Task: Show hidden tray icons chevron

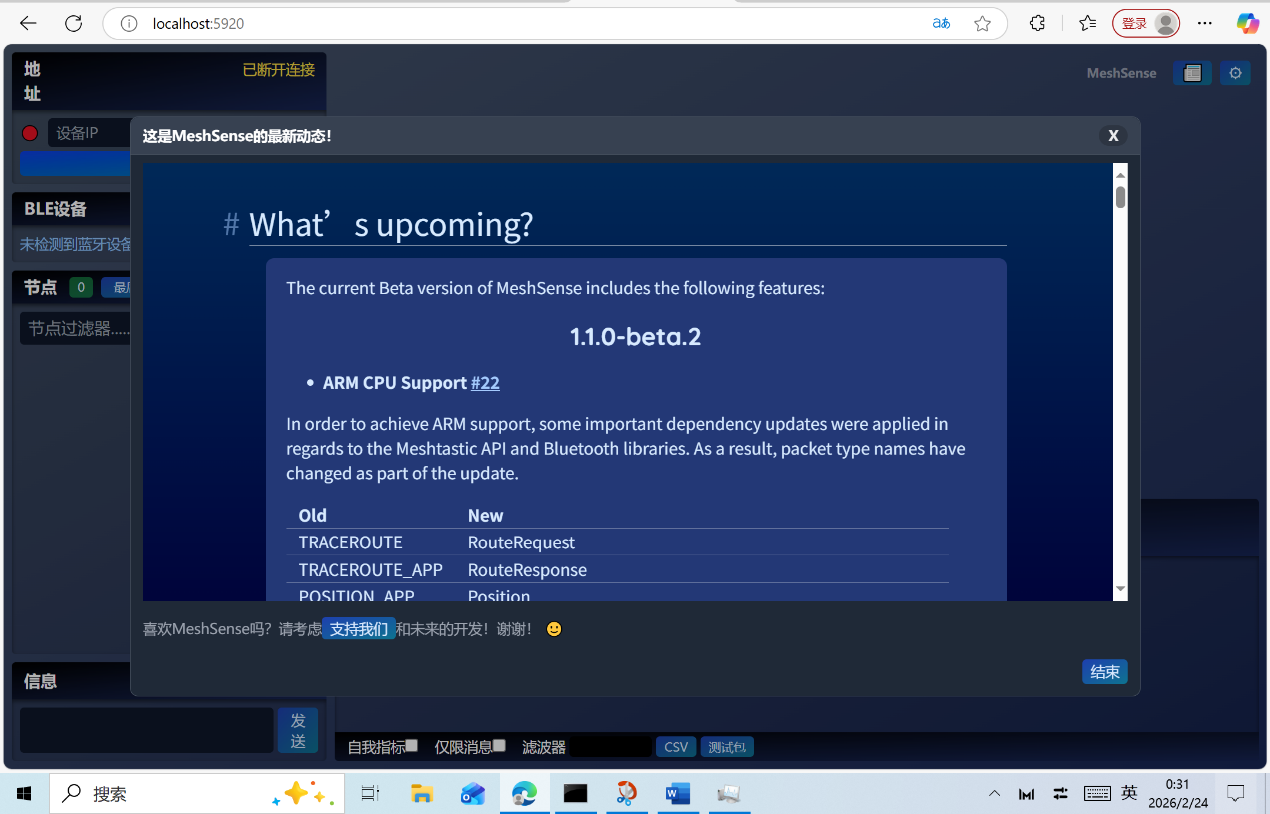Action: 994,794
